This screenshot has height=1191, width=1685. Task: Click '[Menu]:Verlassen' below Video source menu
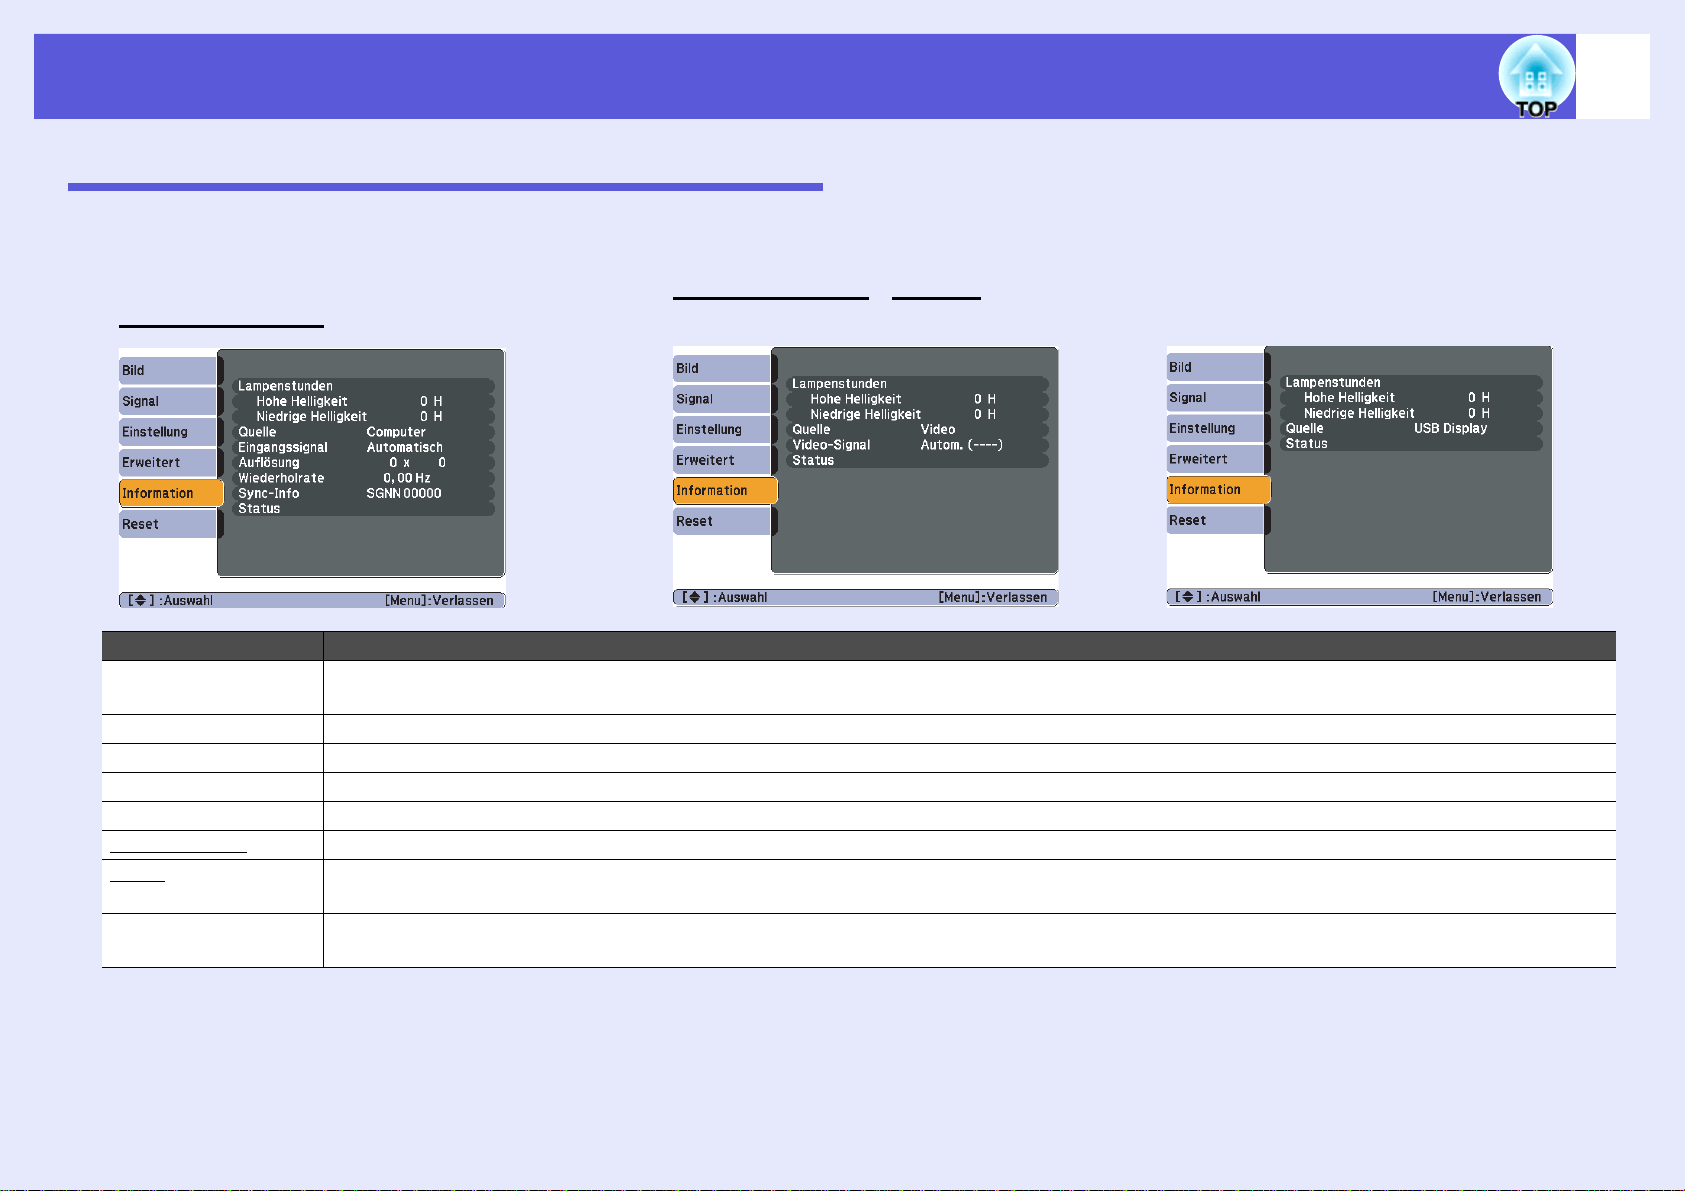pyautogui.click(x=993, y=597)
